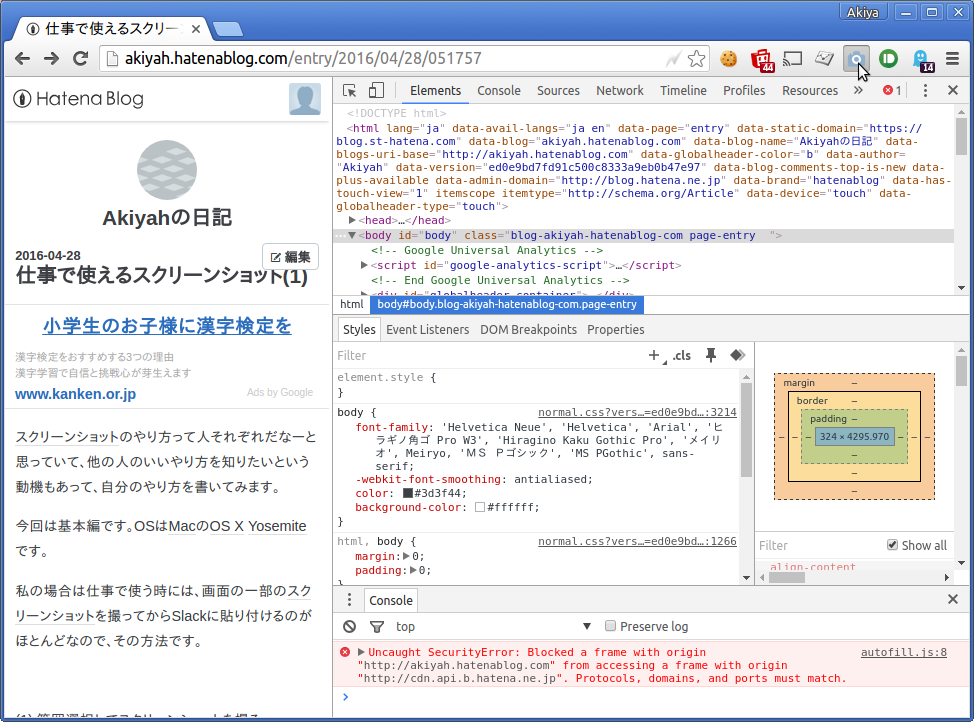Click the browser forward arrow

pyautogui.click(x=52, y=58)
